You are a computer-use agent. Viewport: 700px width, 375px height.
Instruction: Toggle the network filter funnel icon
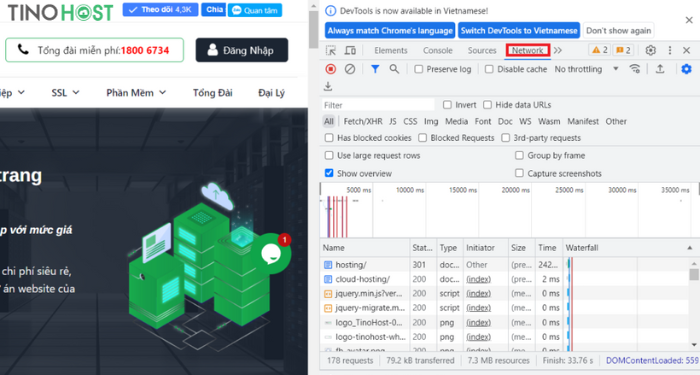[375, 69]
